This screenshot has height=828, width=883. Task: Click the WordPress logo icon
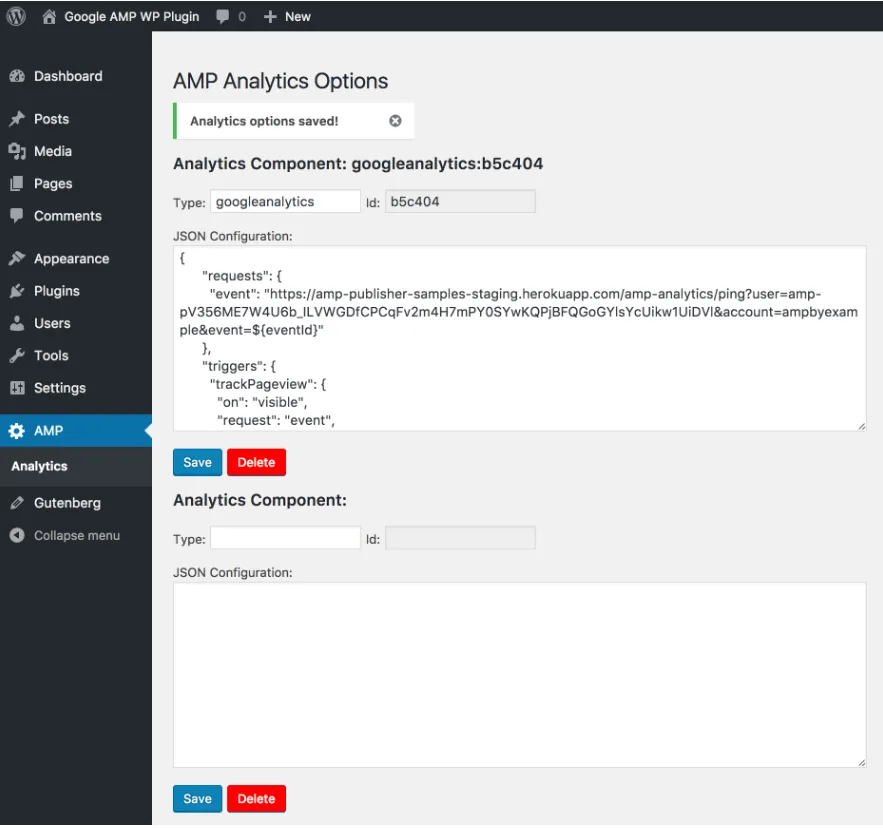(16, 16)
